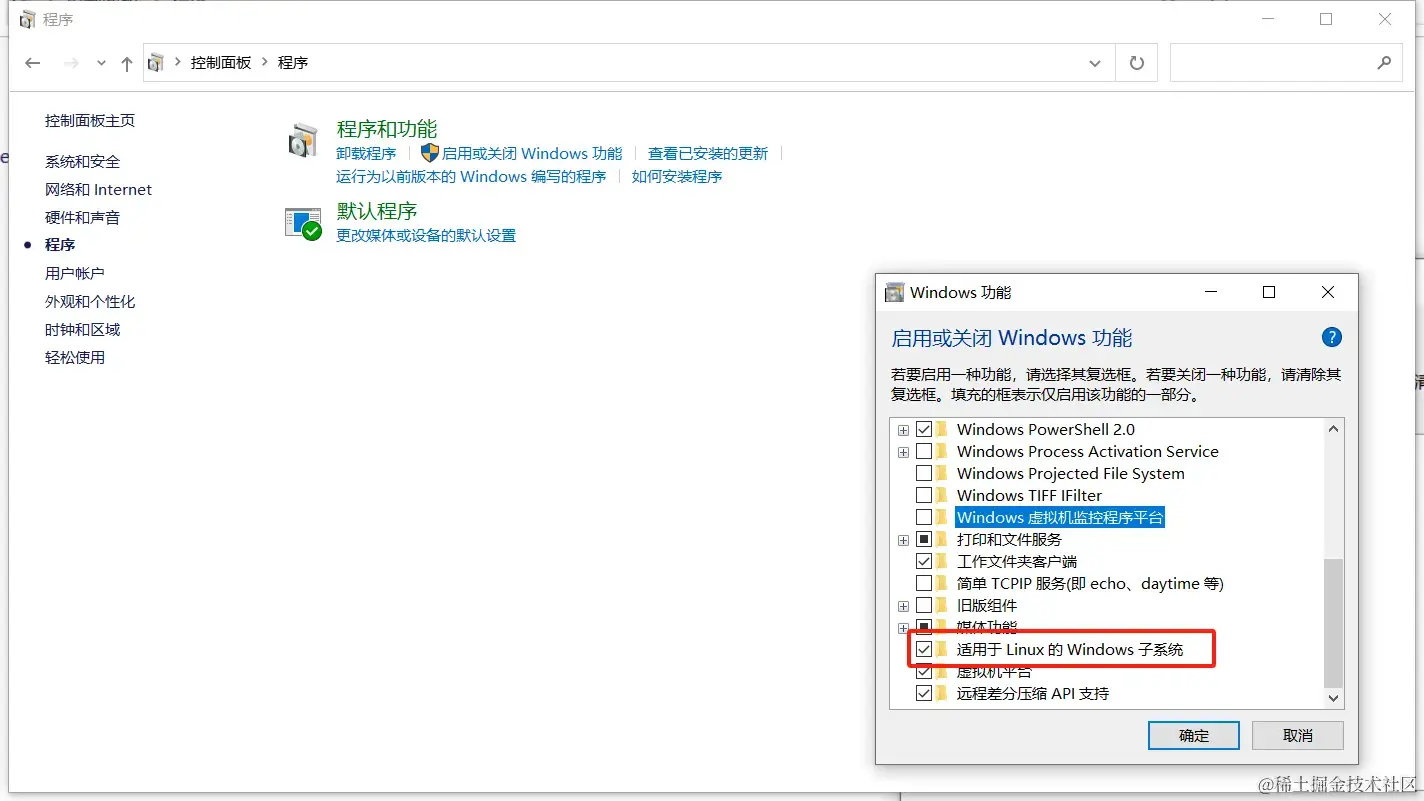The width and height of the screenshot is (1424, 801).
Task: Expand Windows PowerShell 2.0 tree node
Action: point(903,430)
